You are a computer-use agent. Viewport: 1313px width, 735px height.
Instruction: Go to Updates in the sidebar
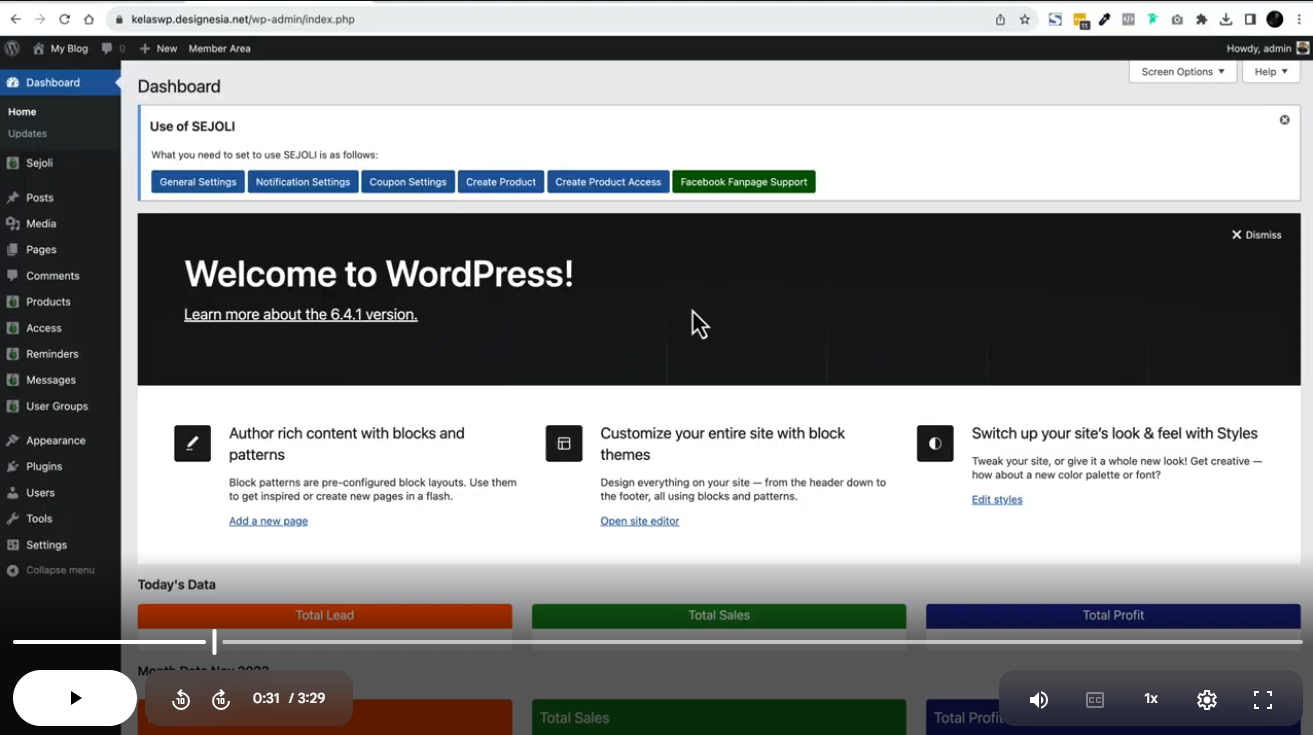point(27,133)
